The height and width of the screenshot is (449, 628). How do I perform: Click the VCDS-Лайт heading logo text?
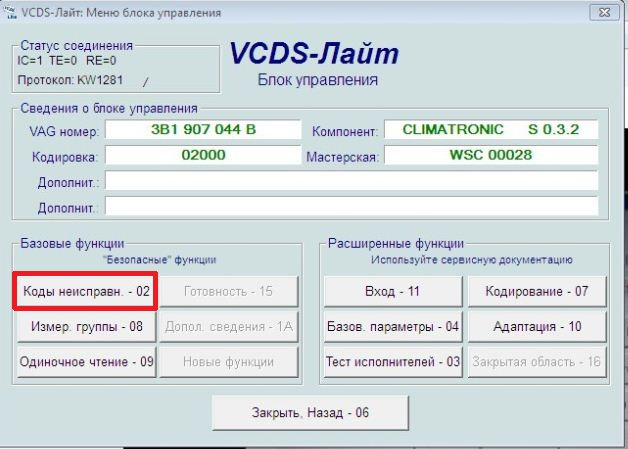pos(314,53)
